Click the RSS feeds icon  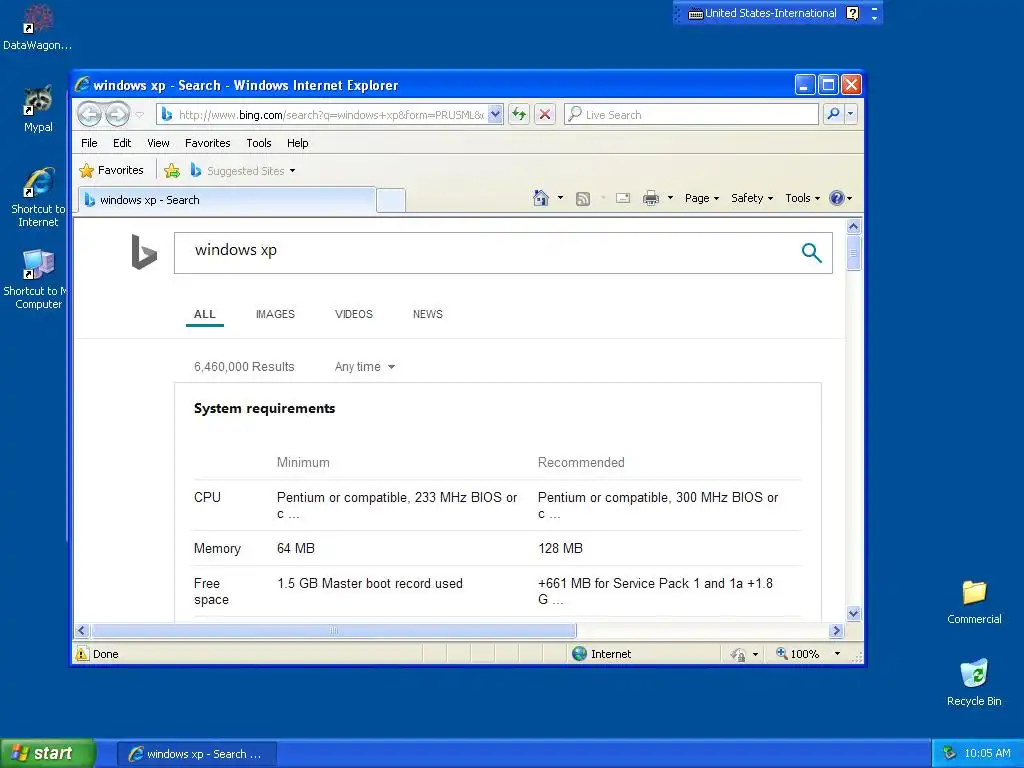(x=583, y=199)
